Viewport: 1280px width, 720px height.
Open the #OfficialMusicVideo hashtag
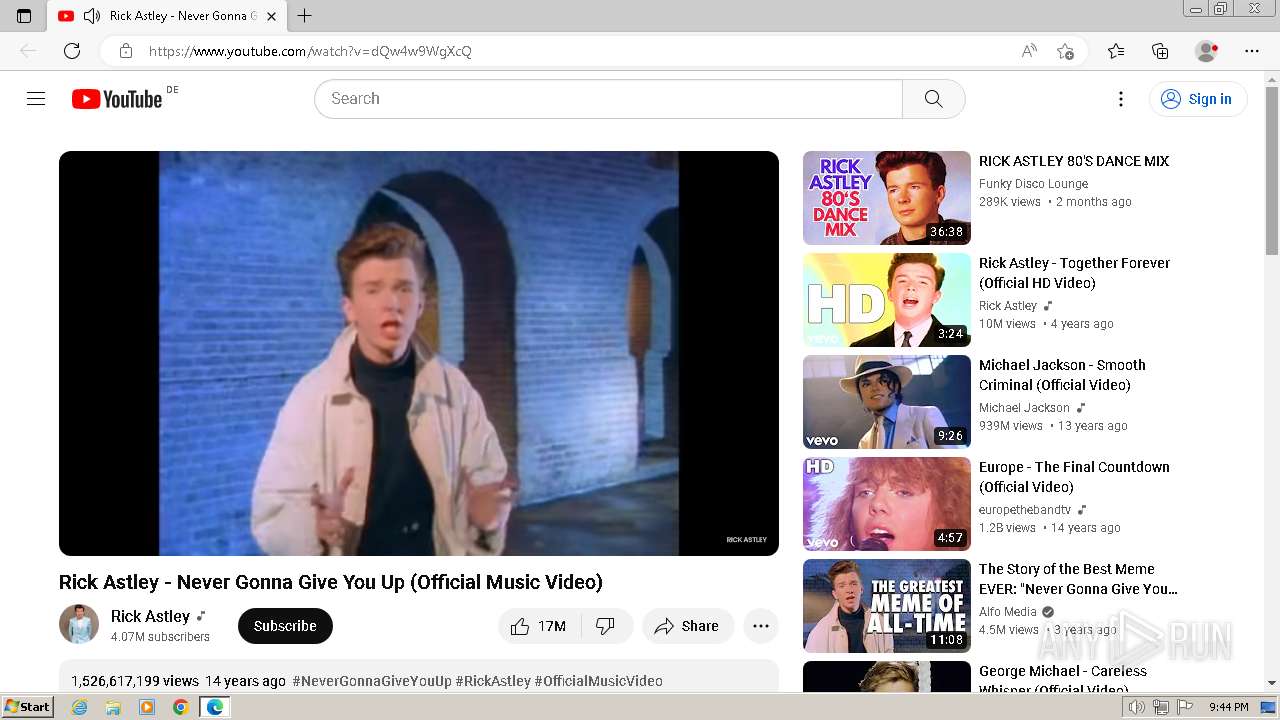598,681
